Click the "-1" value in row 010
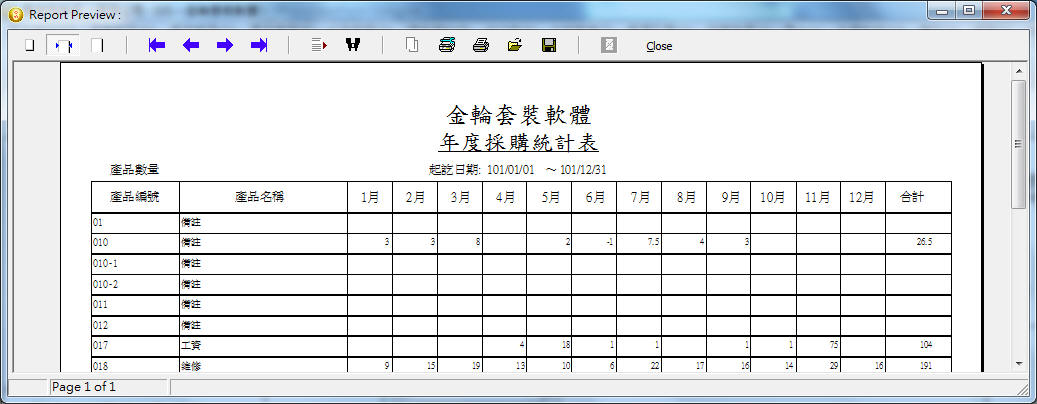Viewport: 1037px width, 404px height. tap(610, 242)
